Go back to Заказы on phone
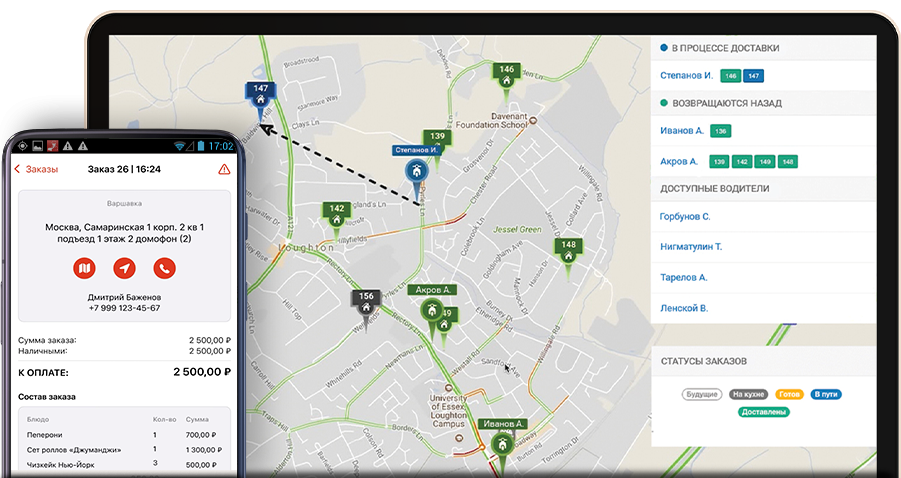This screenshot has height=478, width=901. 36,169
